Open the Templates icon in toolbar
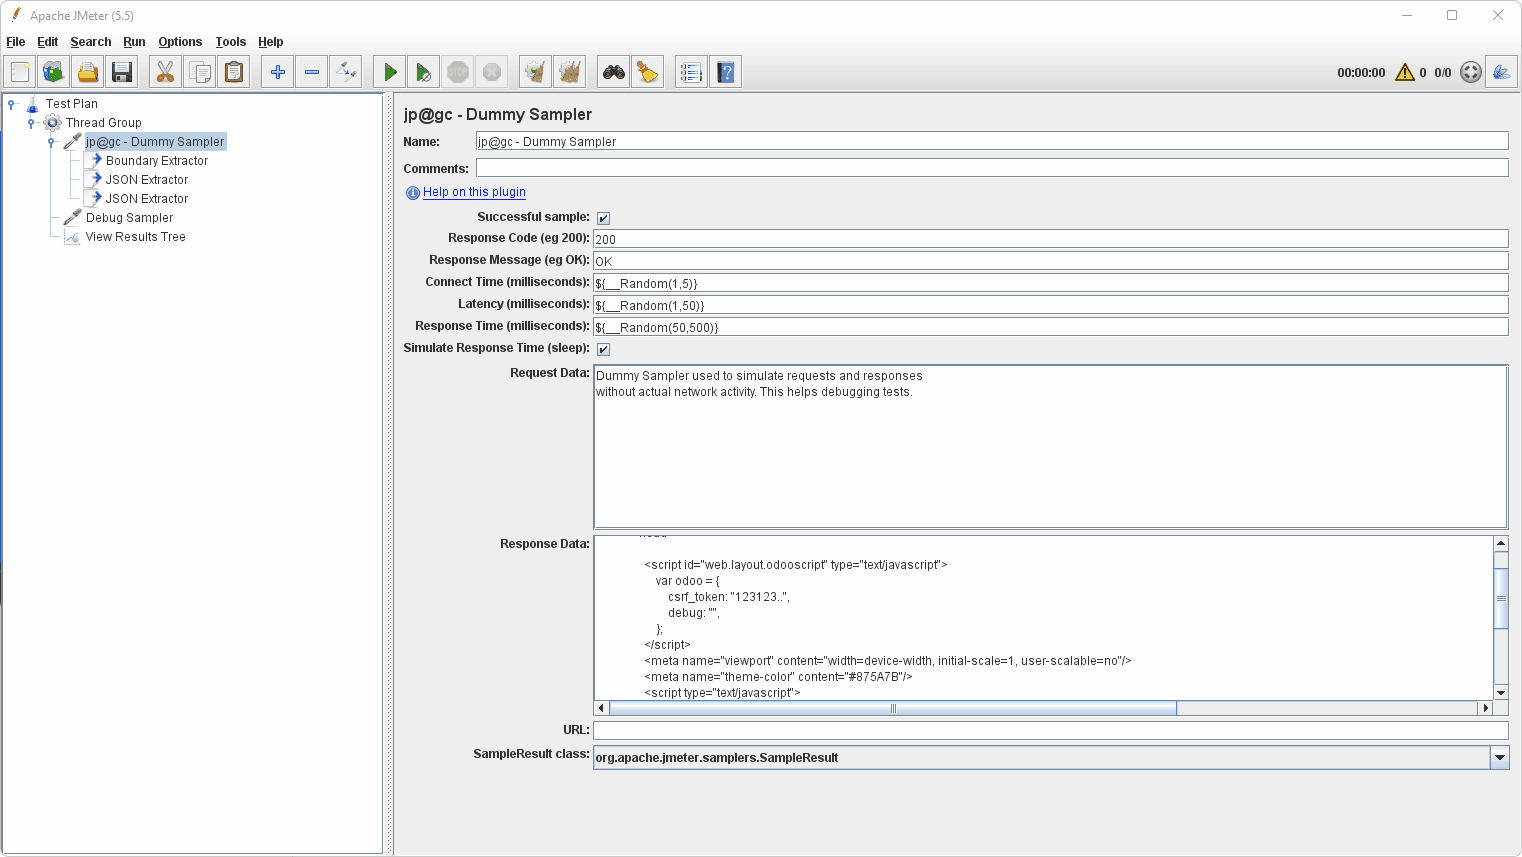This screenshot has height=857, width=1522. coord(54,72)
